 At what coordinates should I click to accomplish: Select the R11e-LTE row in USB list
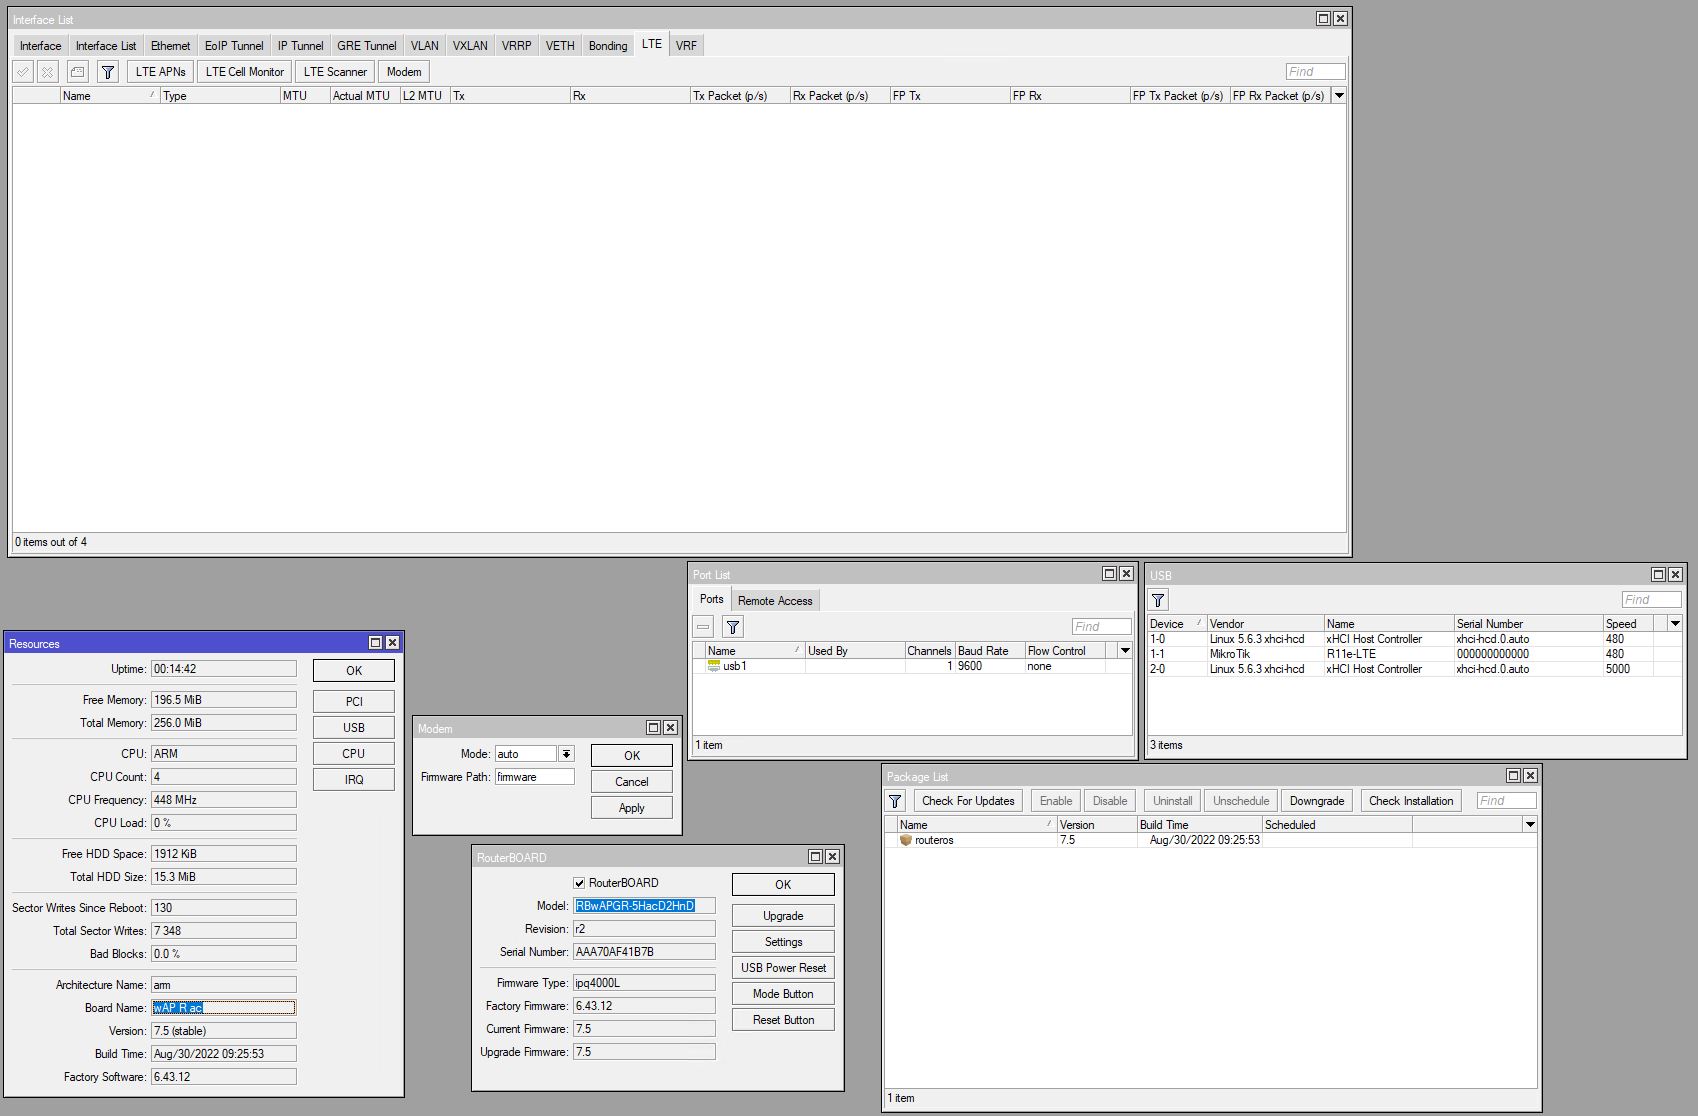(x=1414, y=654)
